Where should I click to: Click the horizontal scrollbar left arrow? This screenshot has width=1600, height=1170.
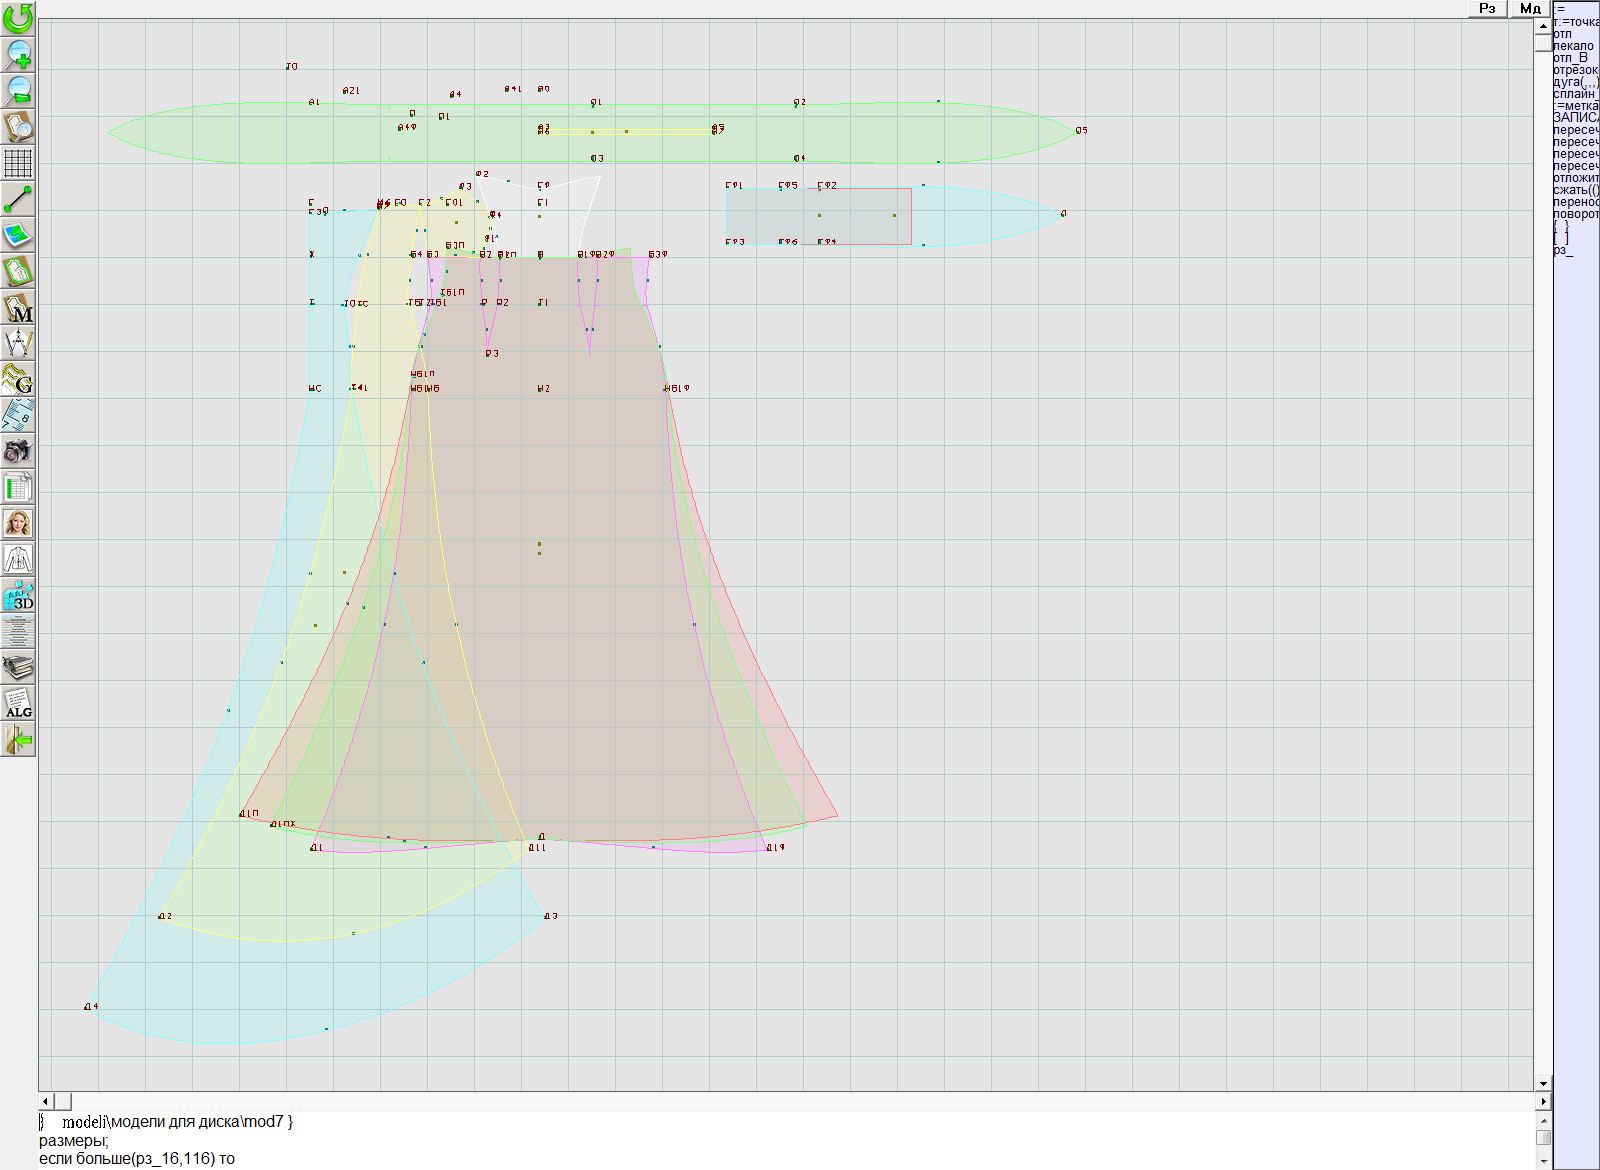45,1101
